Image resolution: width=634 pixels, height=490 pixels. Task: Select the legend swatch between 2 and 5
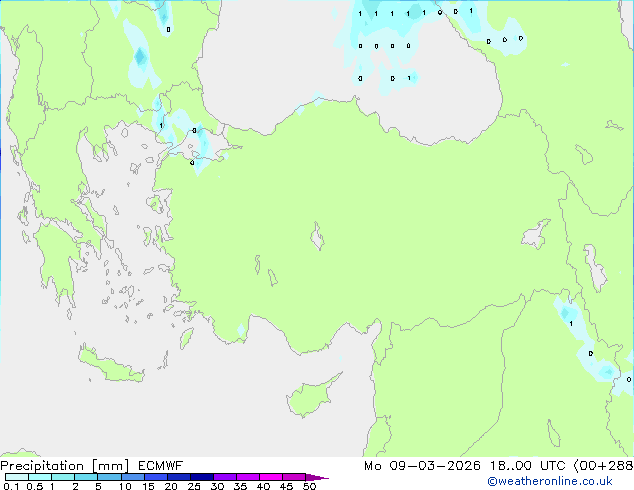click(86, 477)
